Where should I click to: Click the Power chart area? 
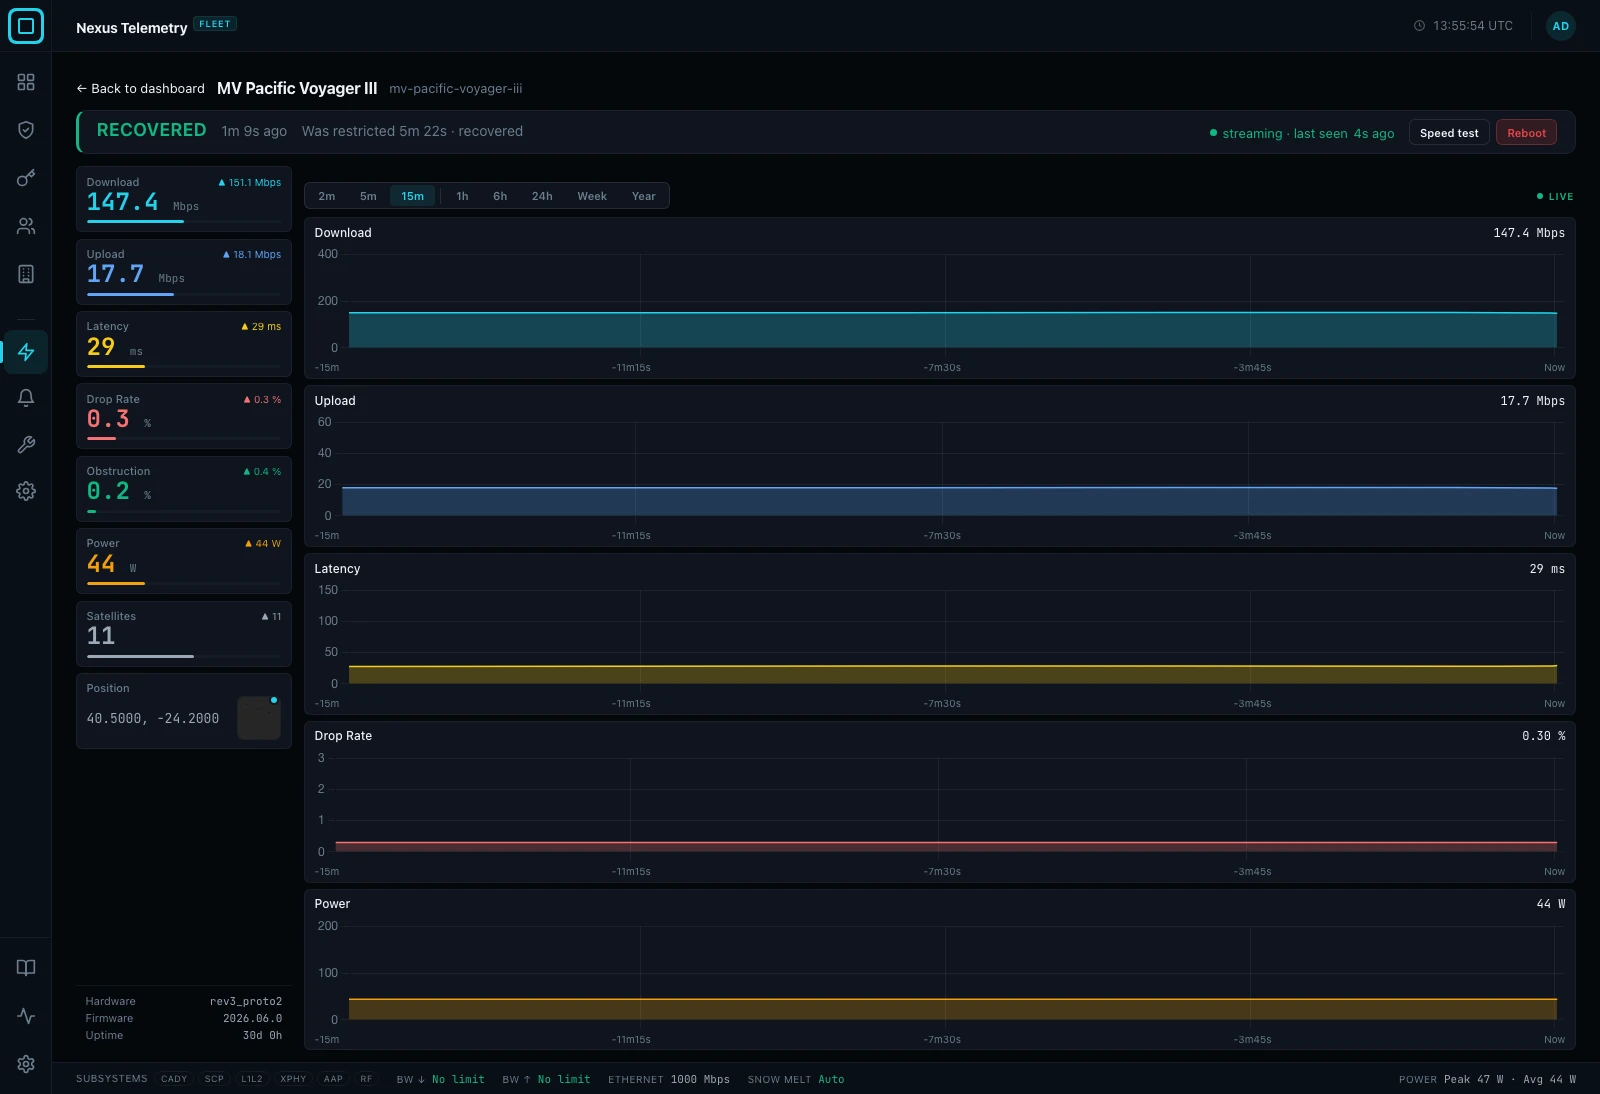click(x=939, y=970)
